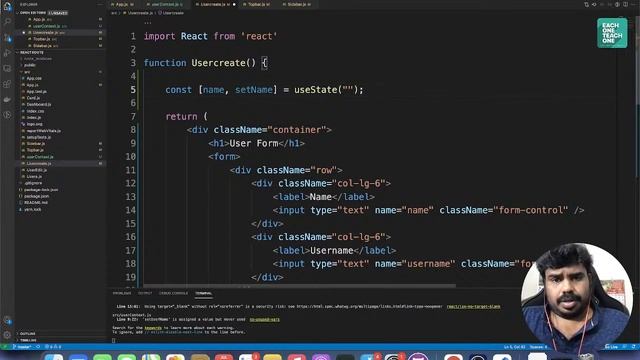640x360 pixels.
Task: Click the cursor position indicator in status bar
Action: tap(514, 347)
